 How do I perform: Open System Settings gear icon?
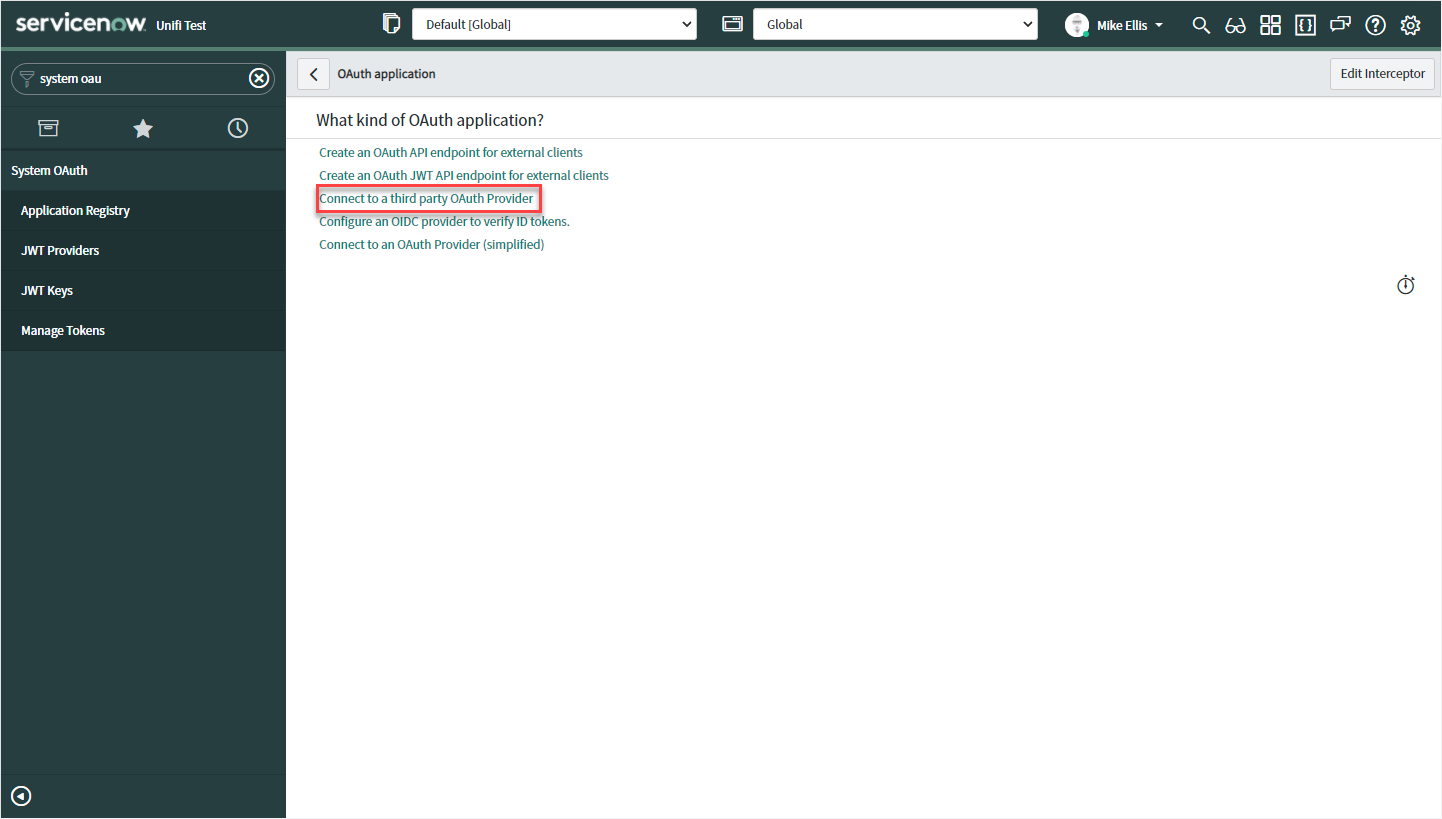click(x=1410, y=25)
